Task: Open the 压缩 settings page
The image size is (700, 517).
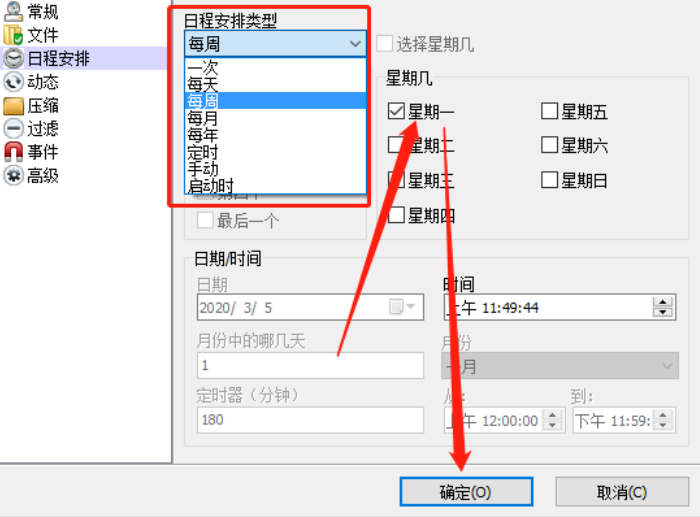Action: coord(42,106)
